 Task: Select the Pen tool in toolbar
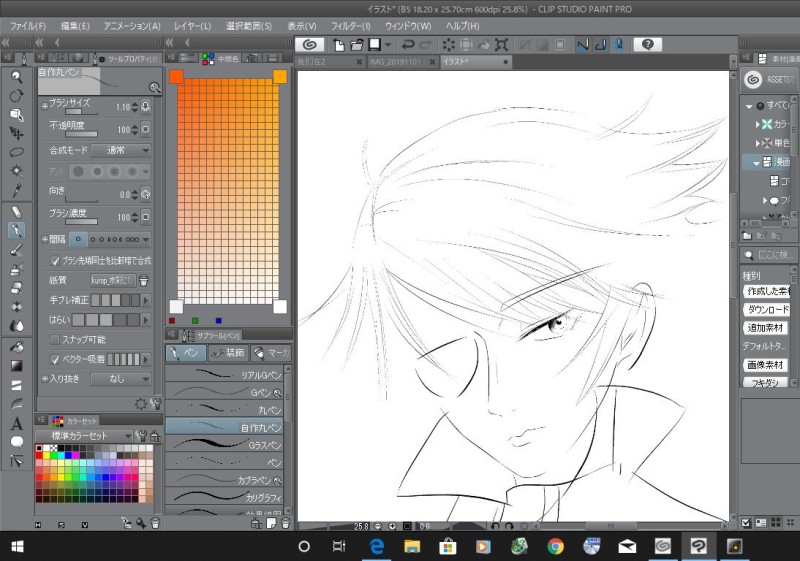click(16, 231)
